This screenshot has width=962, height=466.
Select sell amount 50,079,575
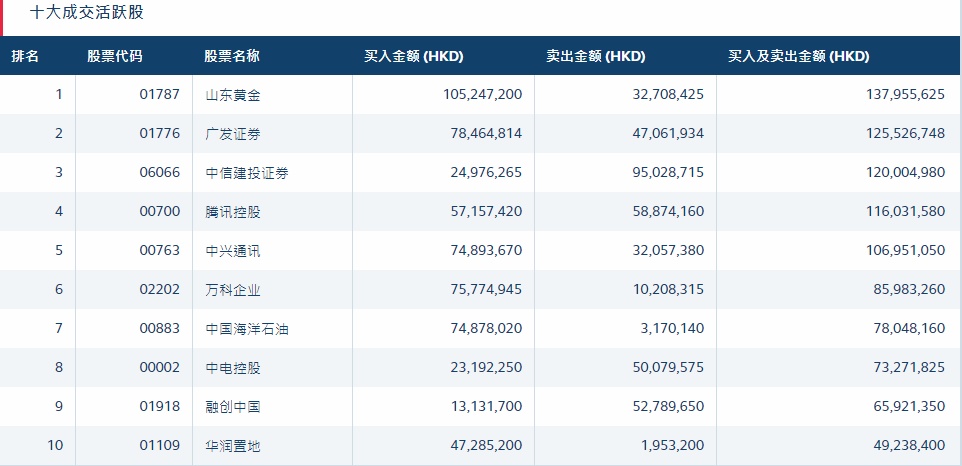[x=668, y=368]
